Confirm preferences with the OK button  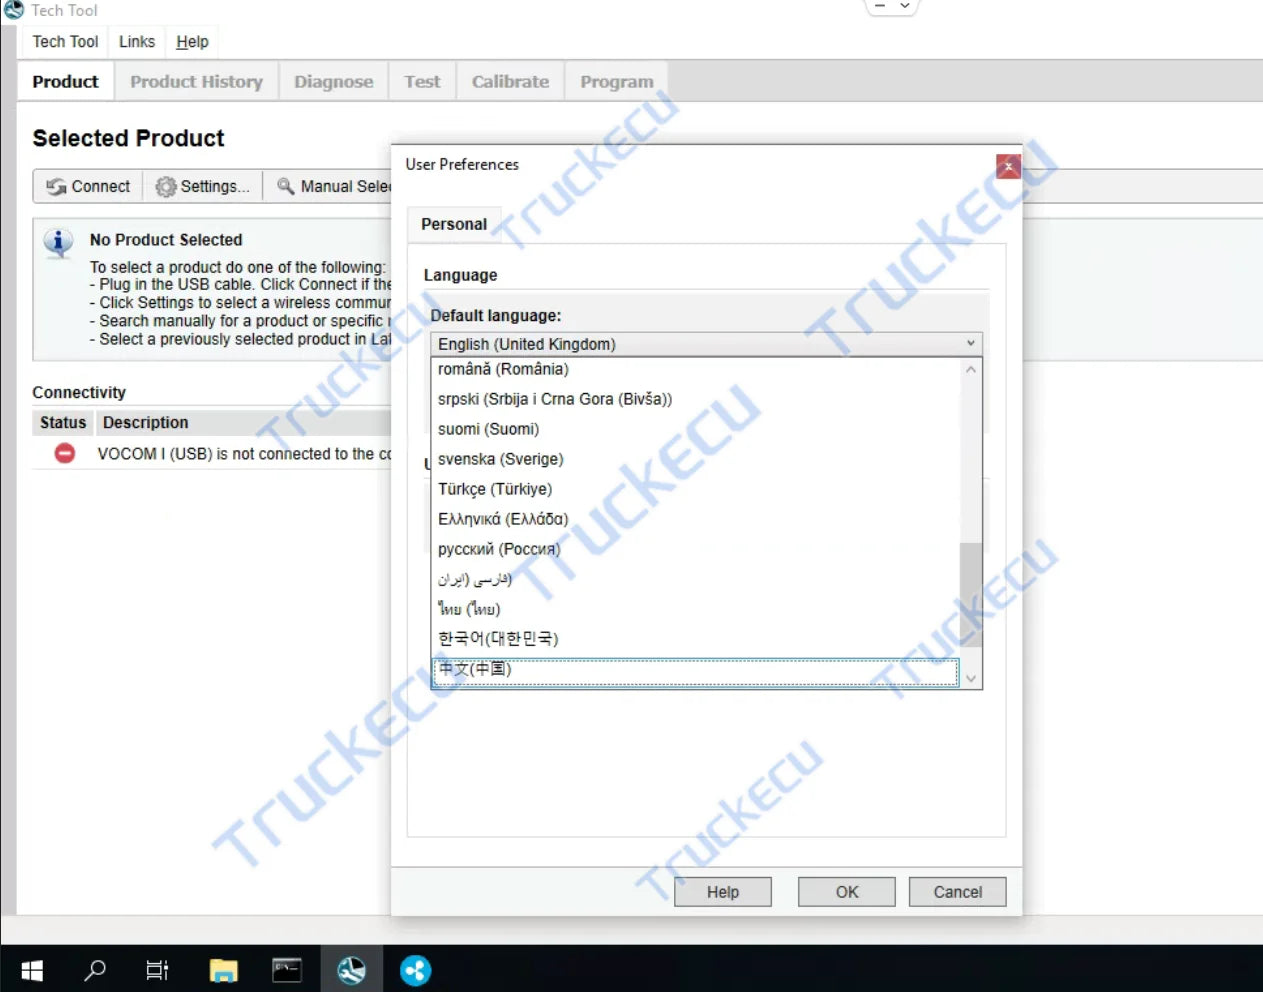[x=845, y=891]
